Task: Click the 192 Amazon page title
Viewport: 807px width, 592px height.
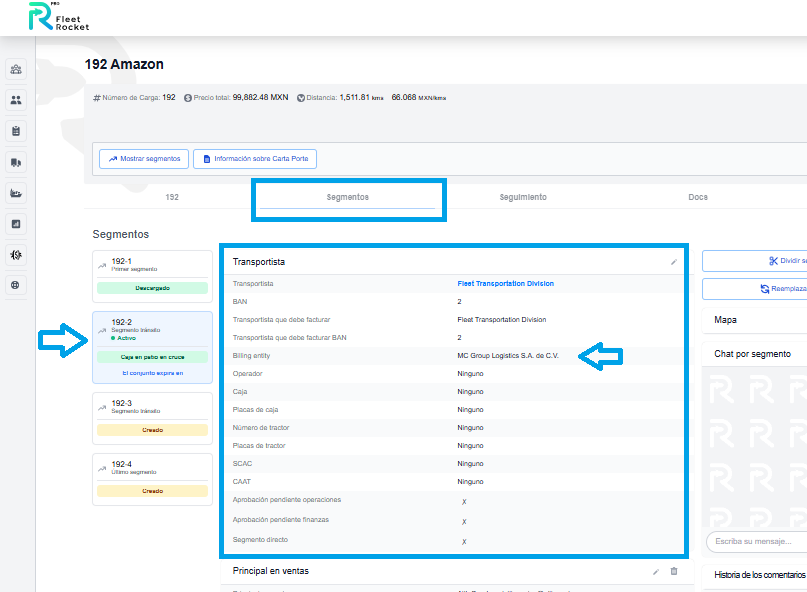Action: point(124,64)
